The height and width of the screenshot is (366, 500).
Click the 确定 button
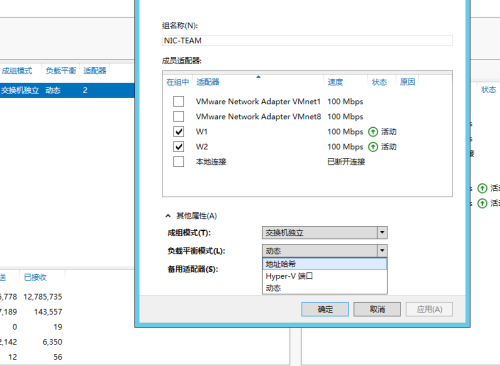(x=325, y=309)
